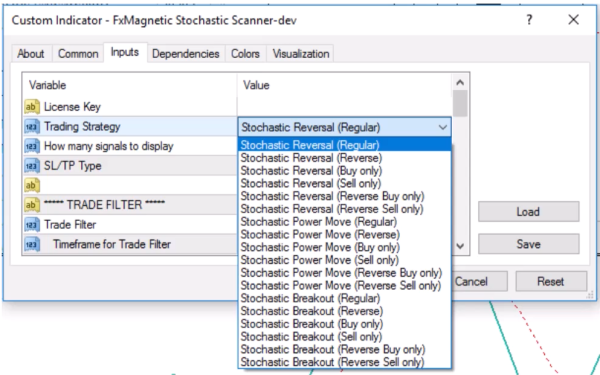Screen dimensions: 600x375
Task: Select the Trading Strategy variable name
Action: click(x=82, y=127)
